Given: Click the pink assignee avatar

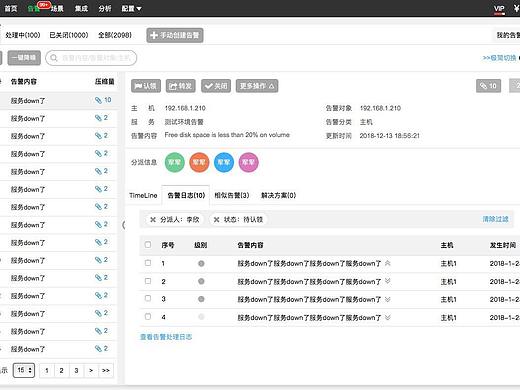Looking at the screenshot, I should 249,162.
